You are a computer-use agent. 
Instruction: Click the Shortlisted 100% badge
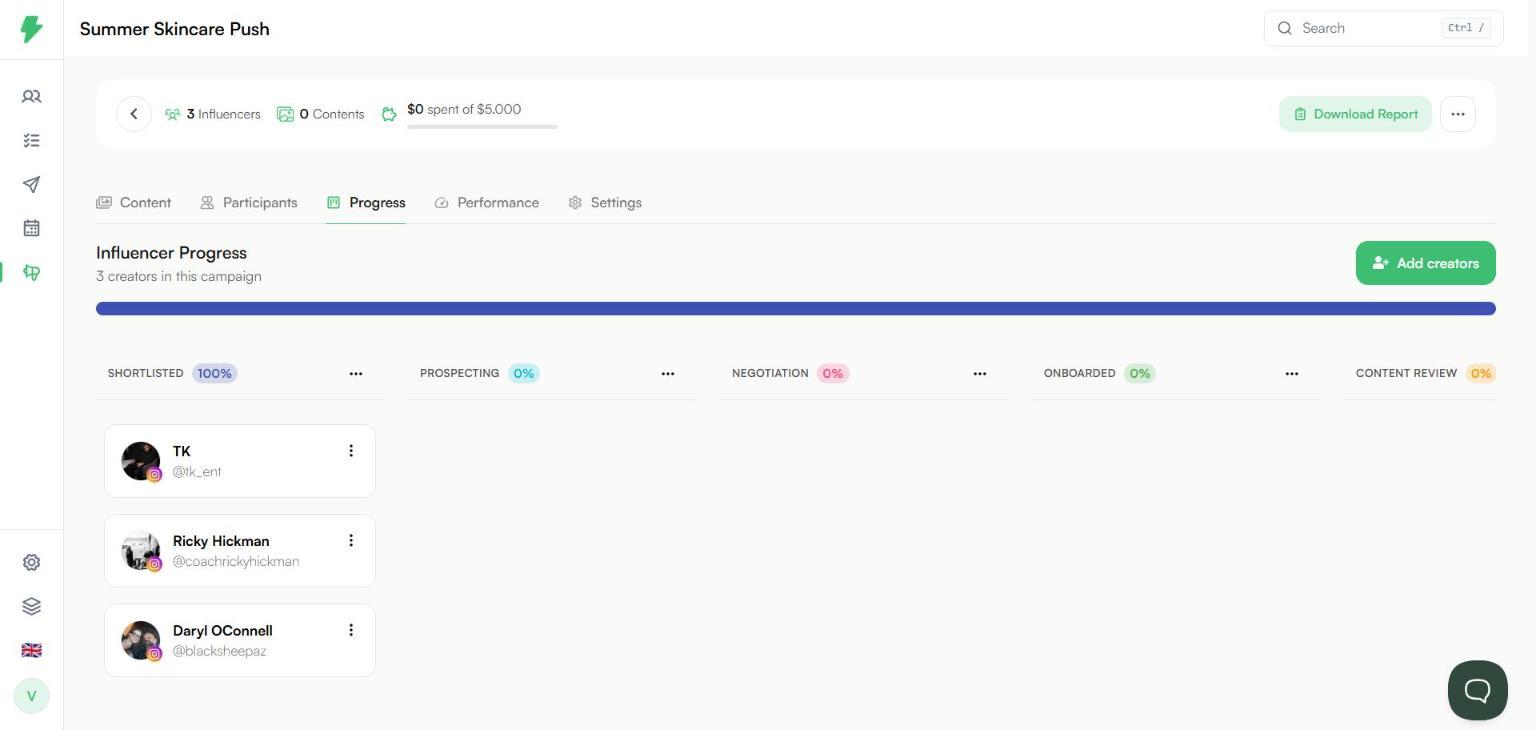coord(214,374)
